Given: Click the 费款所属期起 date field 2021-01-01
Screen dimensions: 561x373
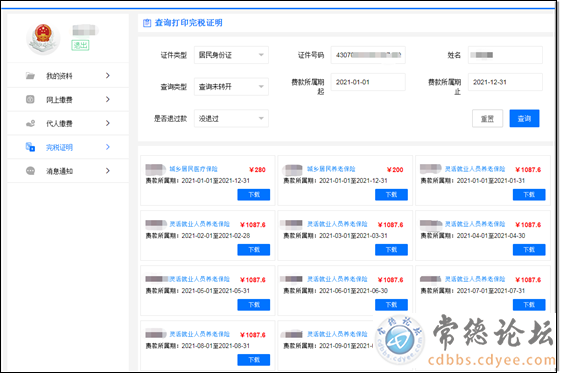Looking at the screenshot, I should coord(368,82).
